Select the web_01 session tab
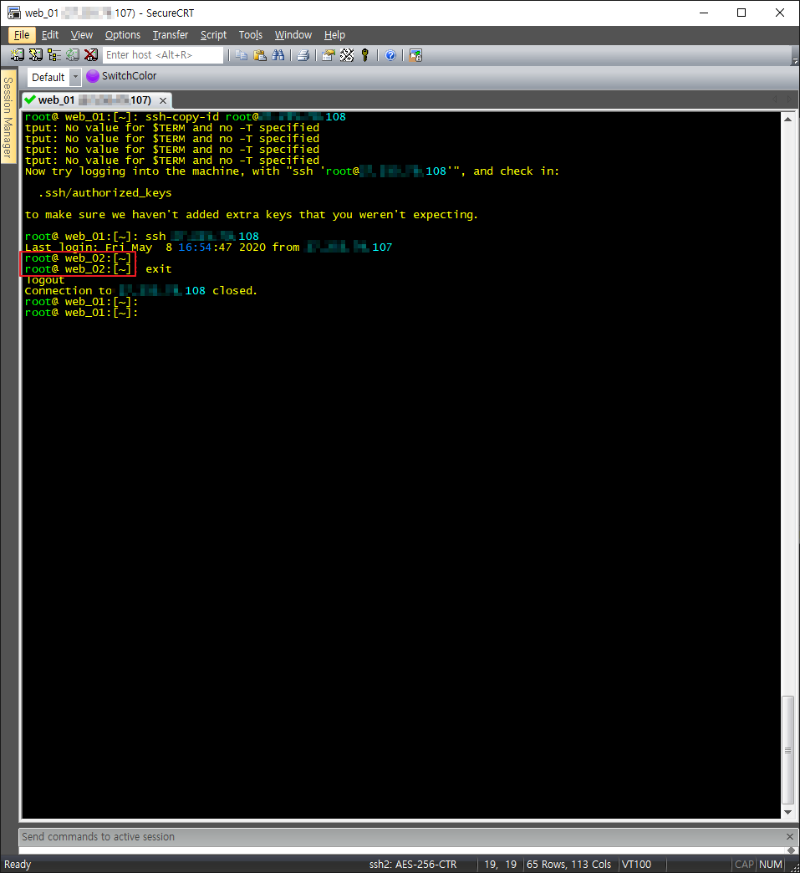The image size is (800, 873). (88, 100)
